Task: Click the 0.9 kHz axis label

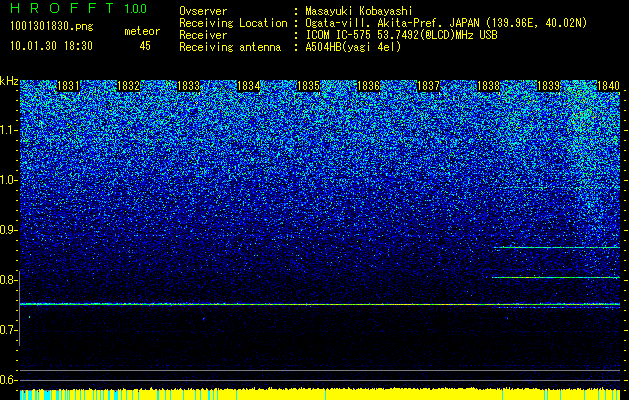Action: 9,230
